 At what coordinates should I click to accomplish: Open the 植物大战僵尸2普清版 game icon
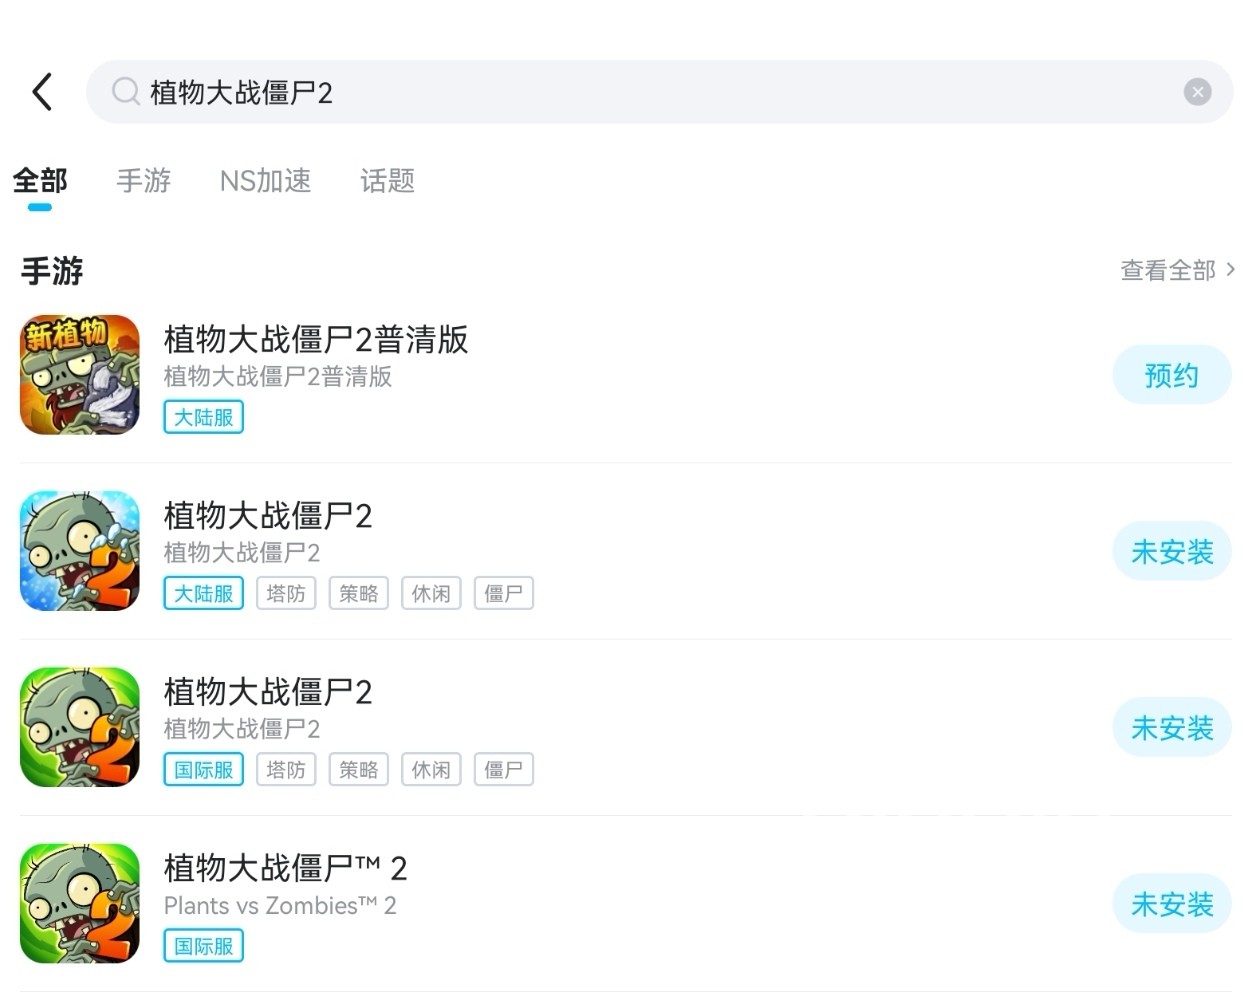coord(80,375)
